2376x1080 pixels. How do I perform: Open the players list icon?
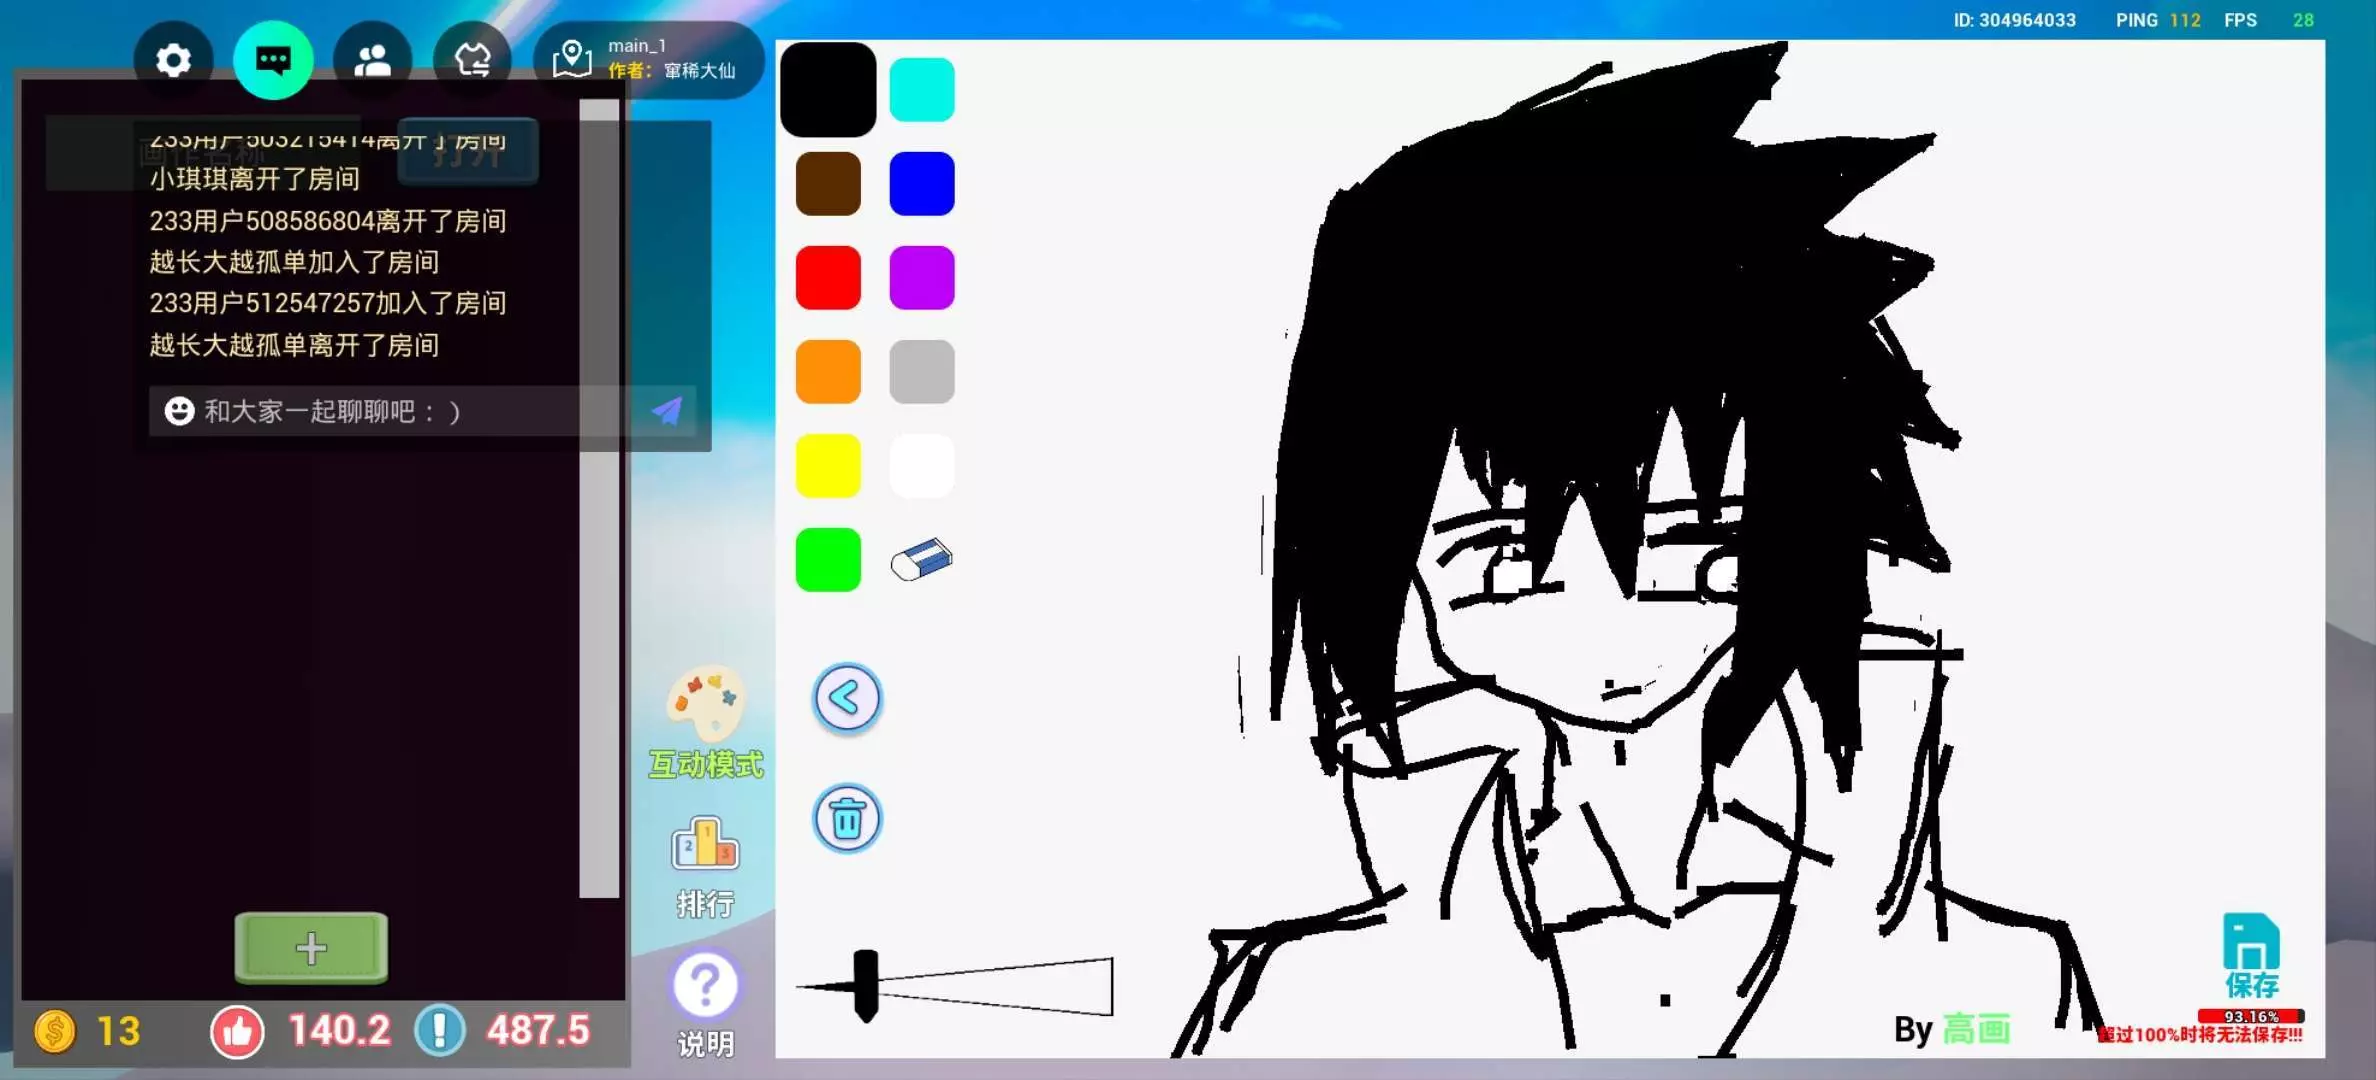372,60
